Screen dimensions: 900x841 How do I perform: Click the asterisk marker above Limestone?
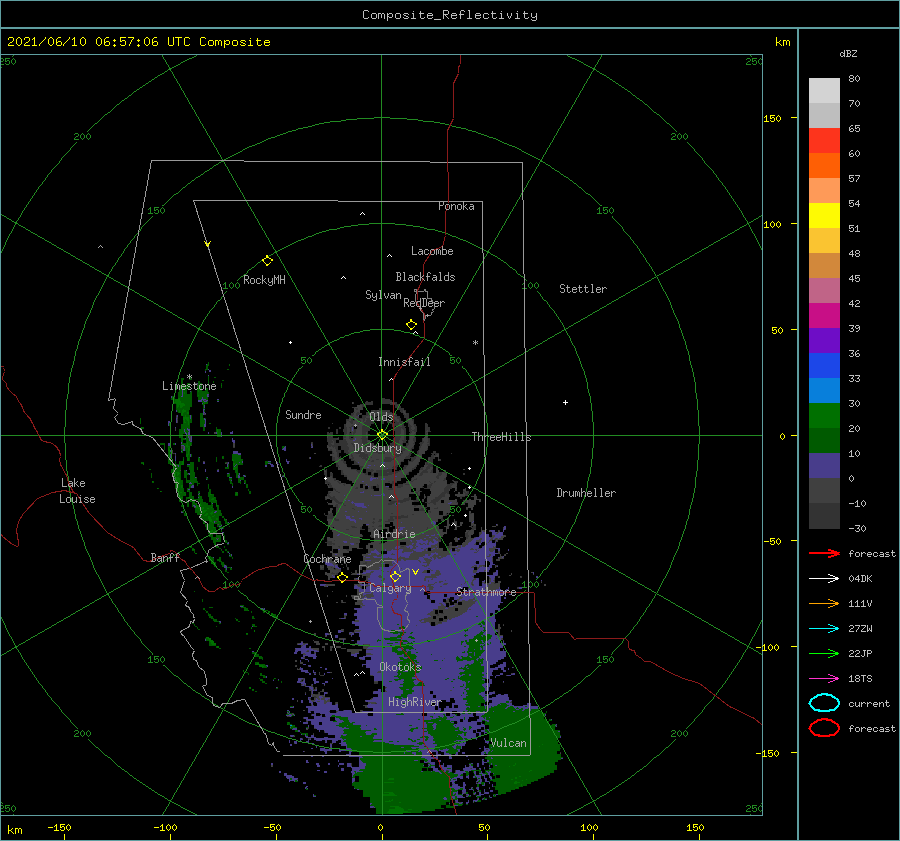click(189, 377)
